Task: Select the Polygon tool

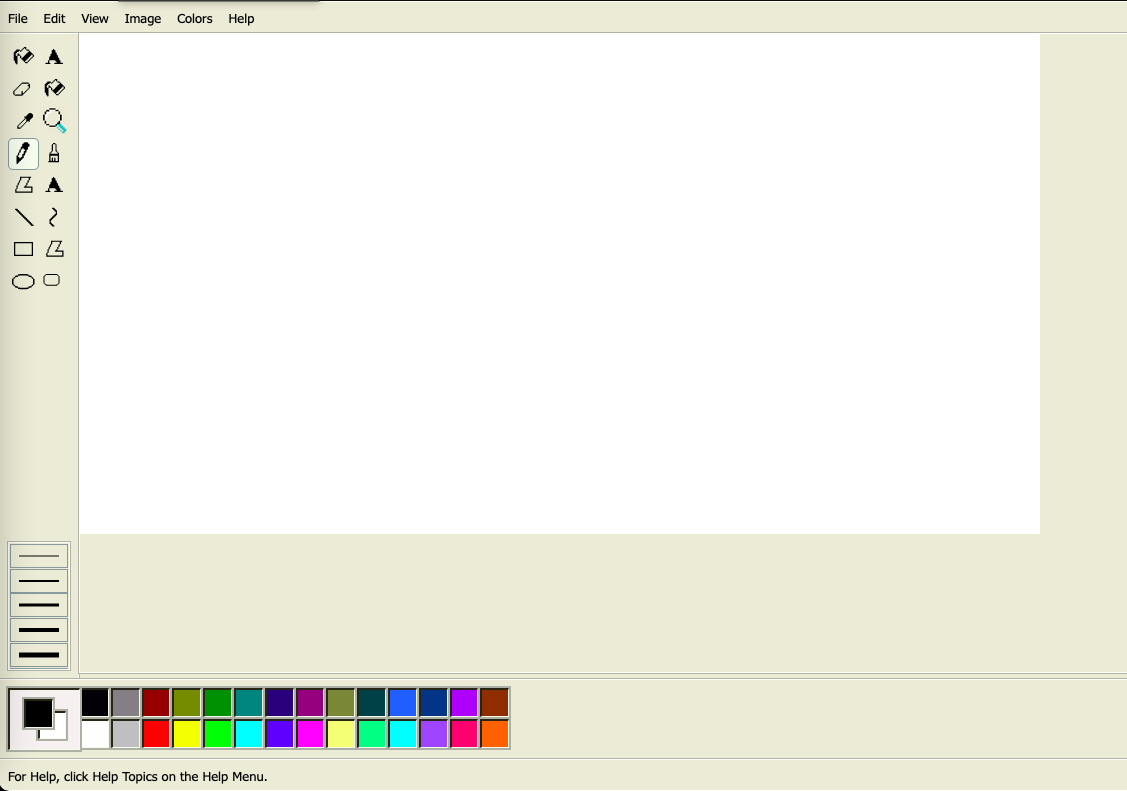Action: (54, 249)
